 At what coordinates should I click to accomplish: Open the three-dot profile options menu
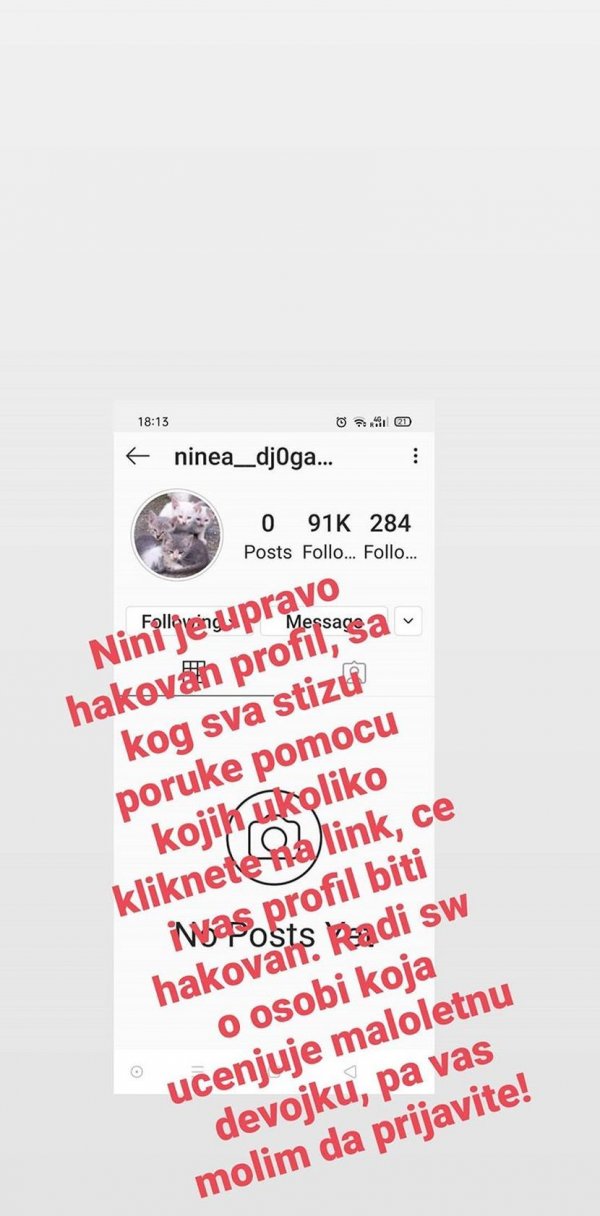415,456
